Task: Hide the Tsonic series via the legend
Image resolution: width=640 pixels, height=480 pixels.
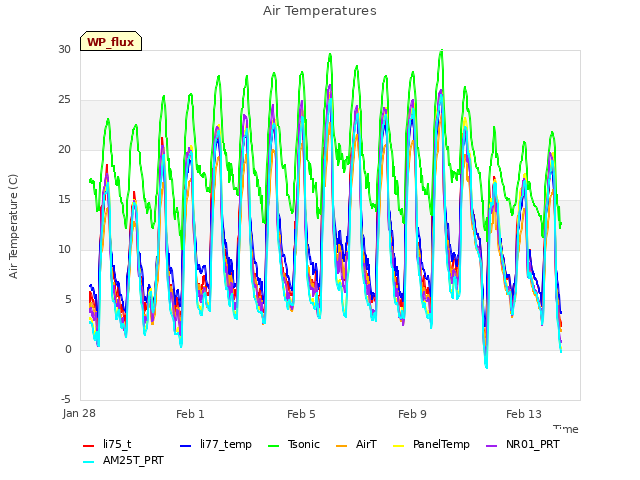Action: coord(293,444)
